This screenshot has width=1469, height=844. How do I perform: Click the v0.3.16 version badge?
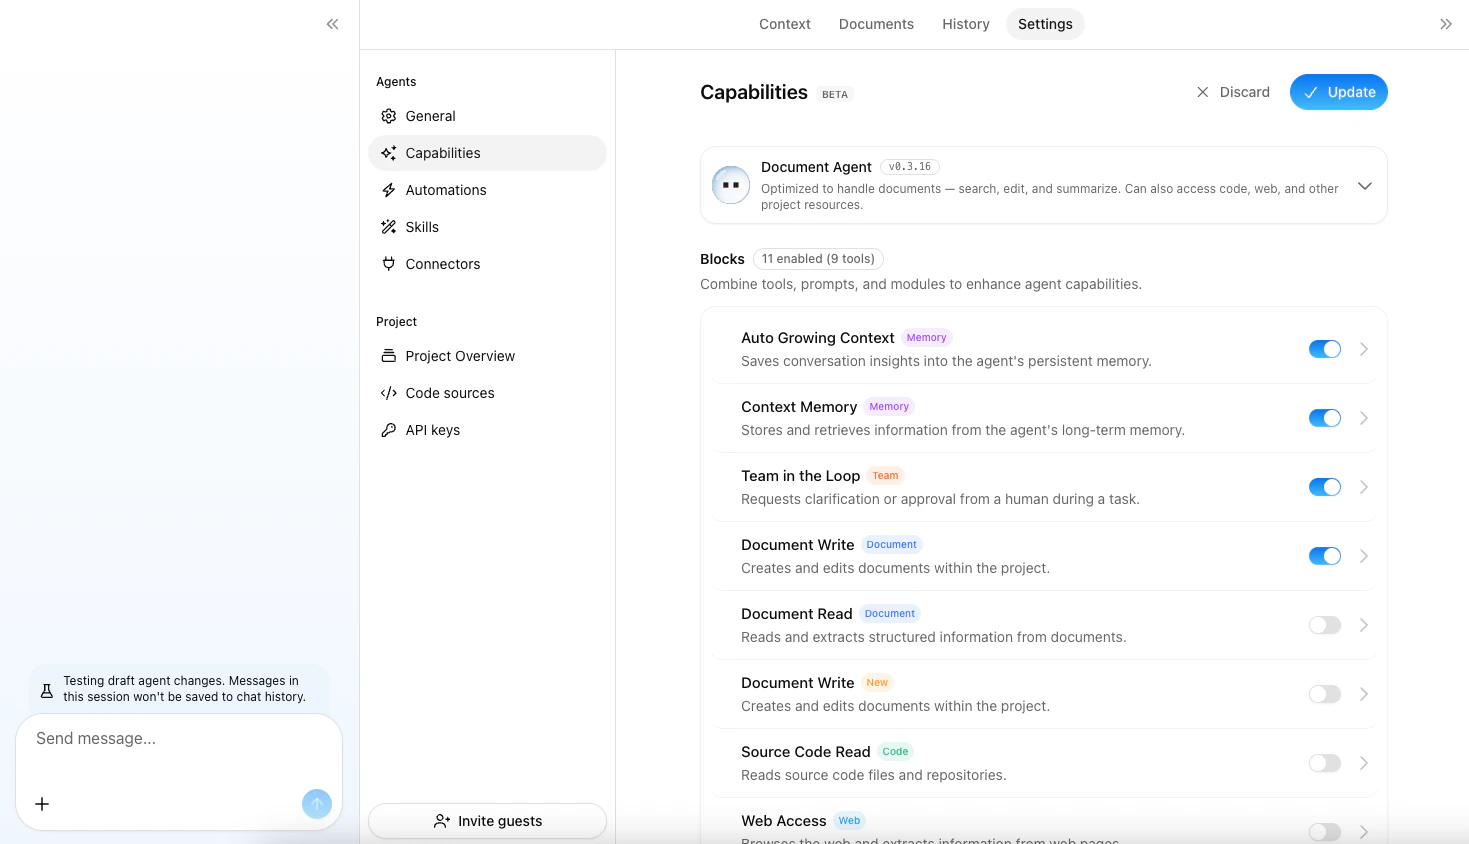pyautogui.click(x=909, y=167)
